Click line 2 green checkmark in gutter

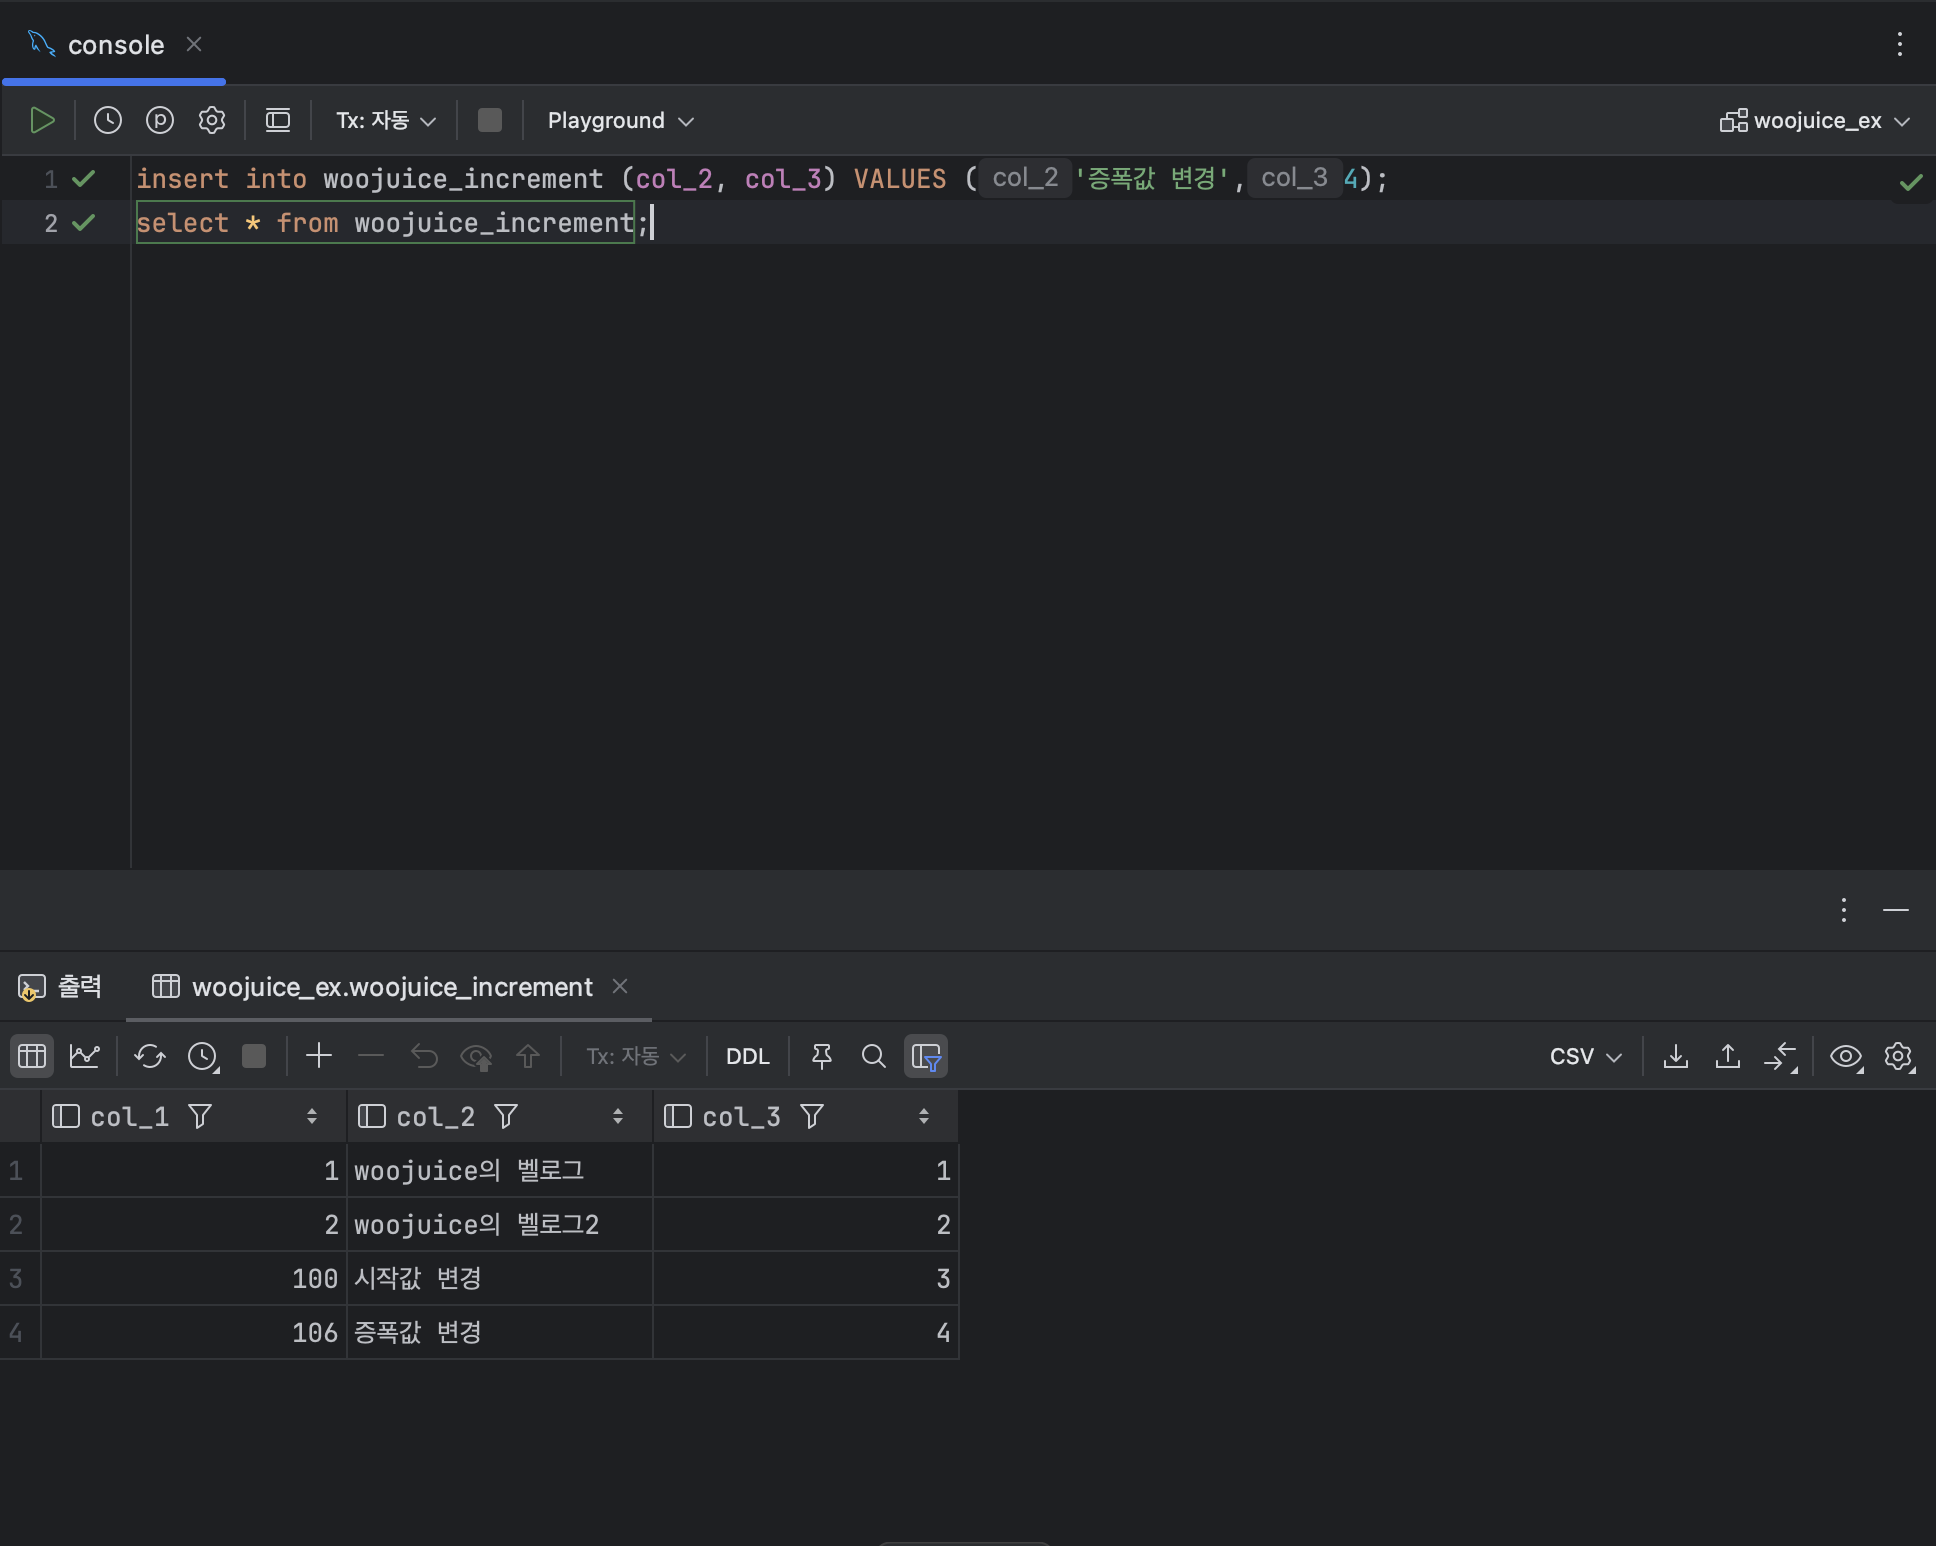pos(84,222)
